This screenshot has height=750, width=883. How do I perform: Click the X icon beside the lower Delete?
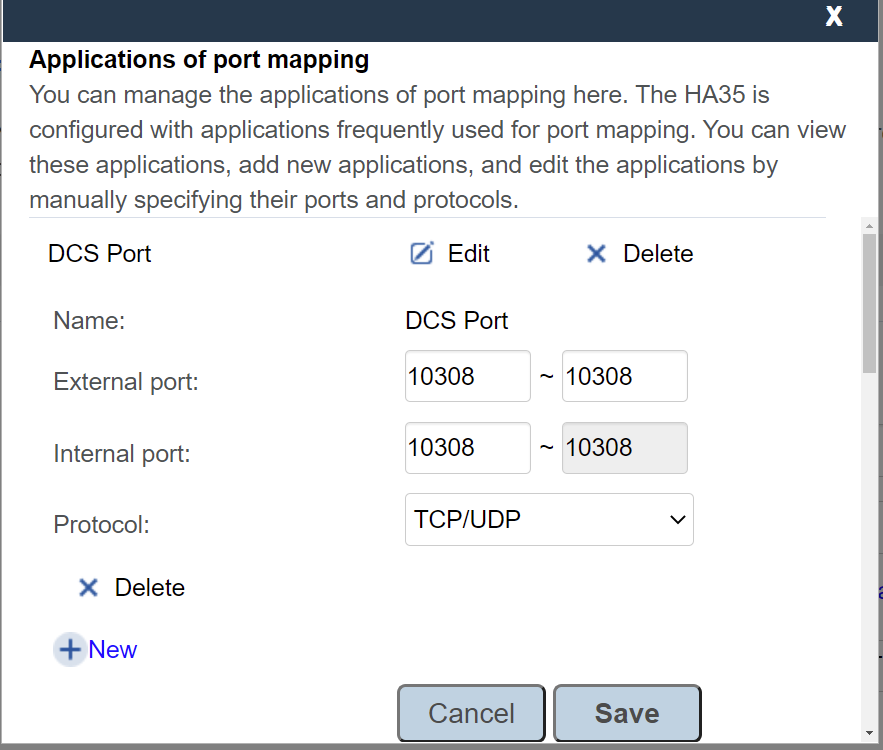[88, 587]
